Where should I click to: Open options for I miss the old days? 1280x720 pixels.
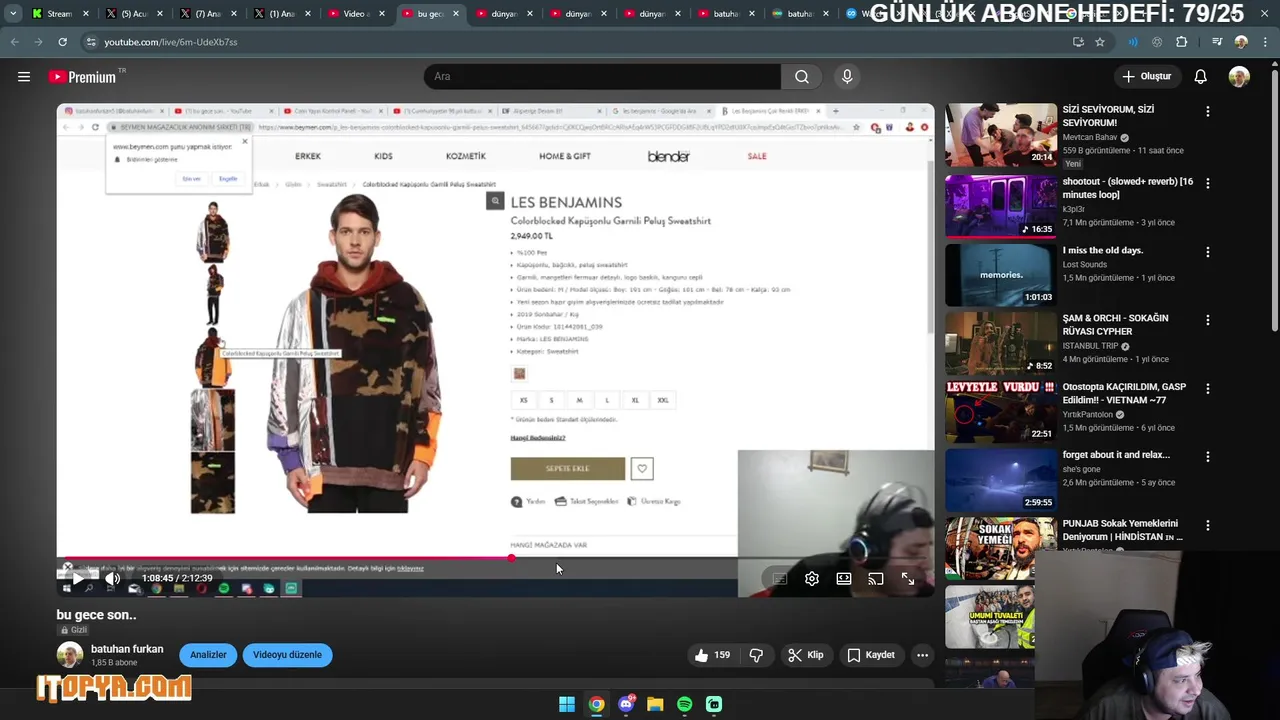tap(1208, 253)
